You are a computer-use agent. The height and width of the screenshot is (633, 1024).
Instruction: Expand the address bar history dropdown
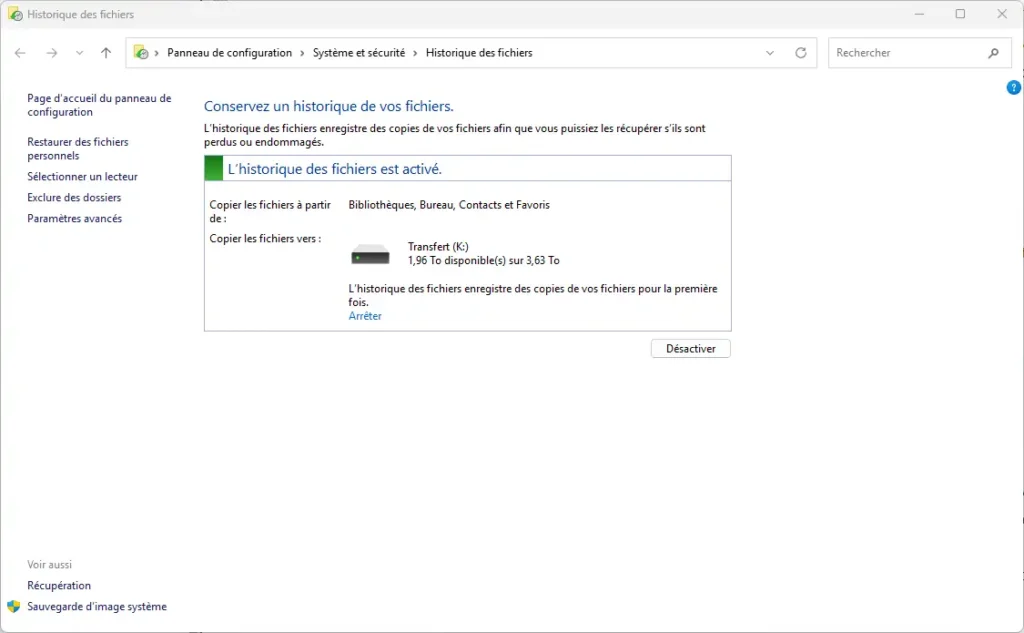tap(769, 53)
